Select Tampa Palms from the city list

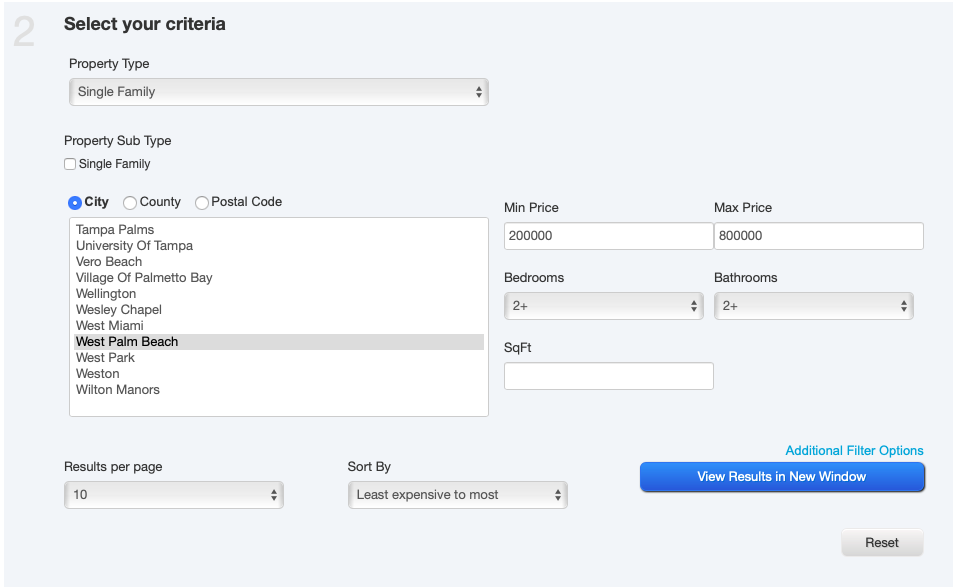pyautogui.click(x=114, y=229)
